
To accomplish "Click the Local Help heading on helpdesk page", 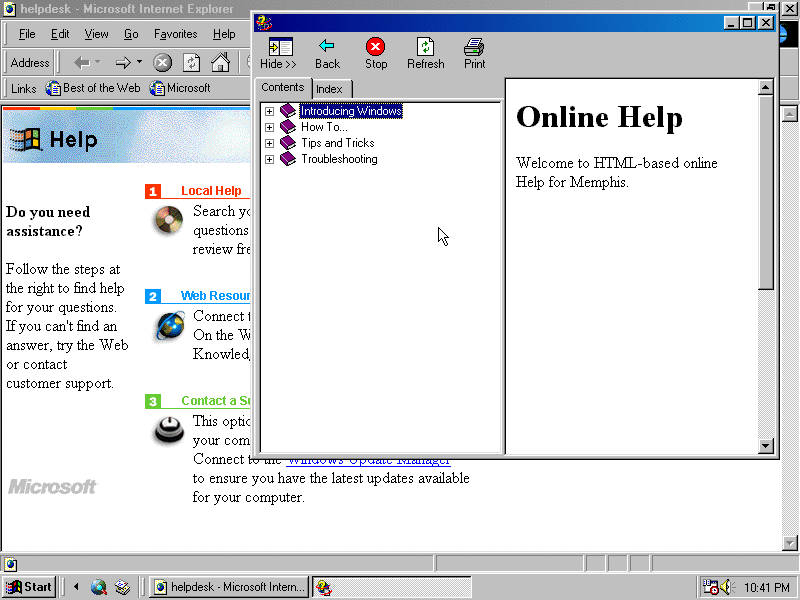I will click(x=211, y=191).
